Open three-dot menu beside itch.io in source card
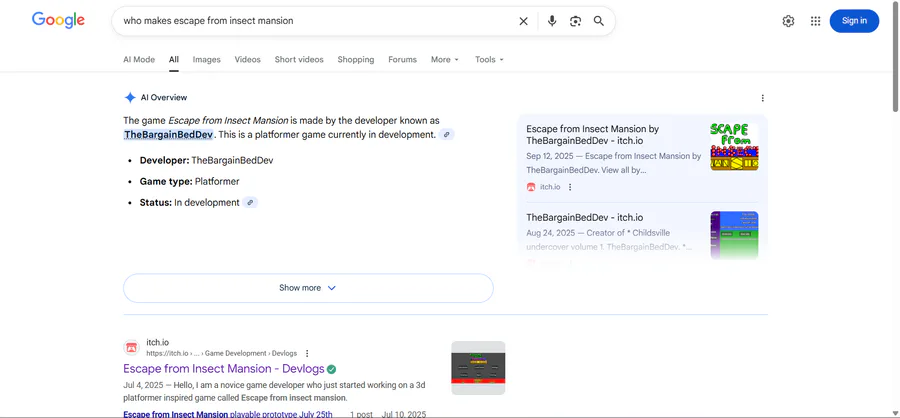Screen dimensions: 900x418 tap(570, 187)
